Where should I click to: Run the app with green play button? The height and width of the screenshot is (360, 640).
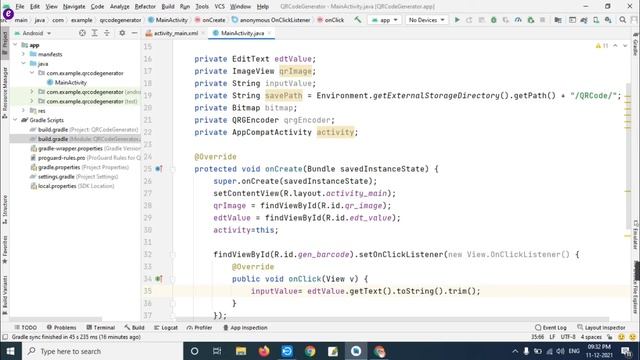click(x=457, y=20)
